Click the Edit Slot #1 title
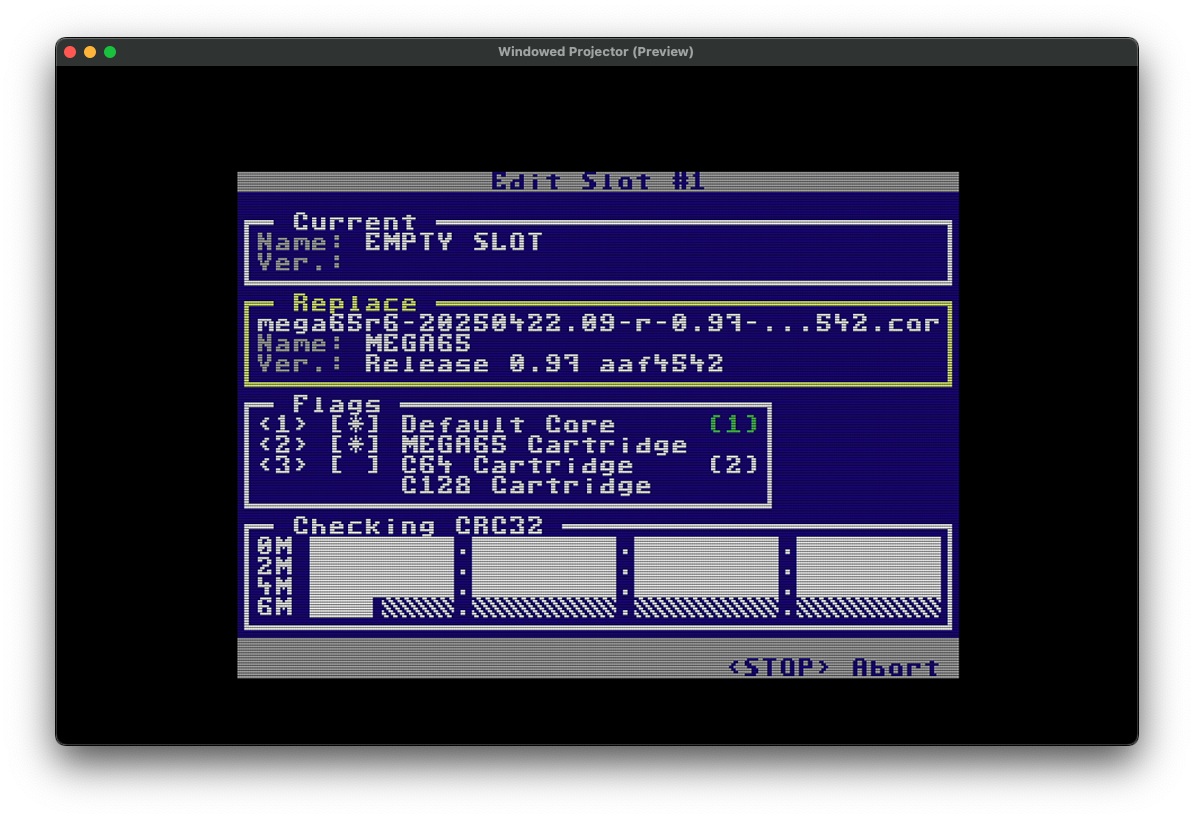Viewport: 1194px width, 819px height. tap(598, 181)
